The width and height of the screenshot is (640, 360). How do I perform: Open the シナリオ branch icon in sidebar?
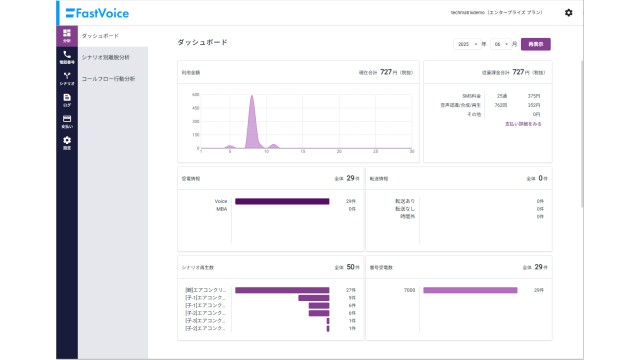[67, 79]
